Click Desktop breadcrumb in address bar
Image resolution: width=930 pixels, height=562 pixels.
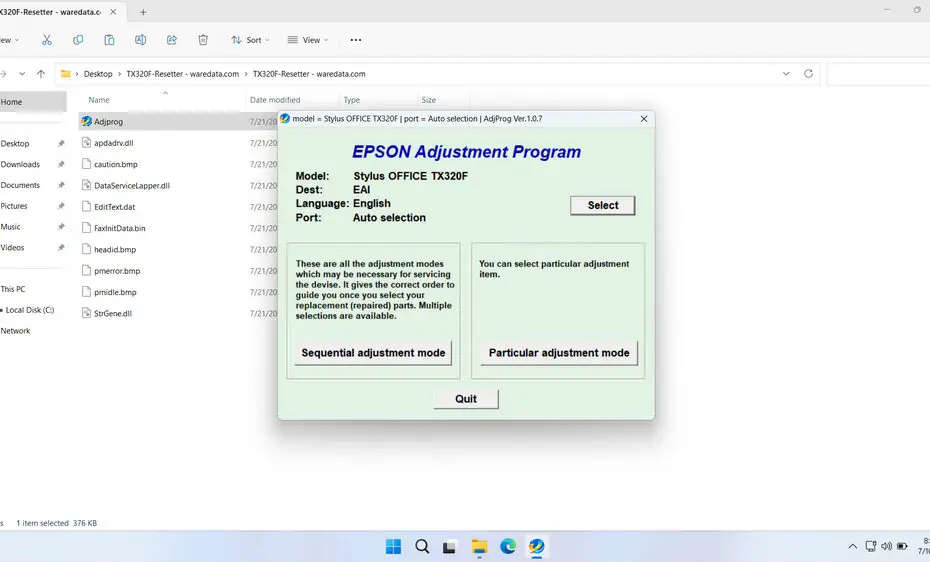click(98, 74)
